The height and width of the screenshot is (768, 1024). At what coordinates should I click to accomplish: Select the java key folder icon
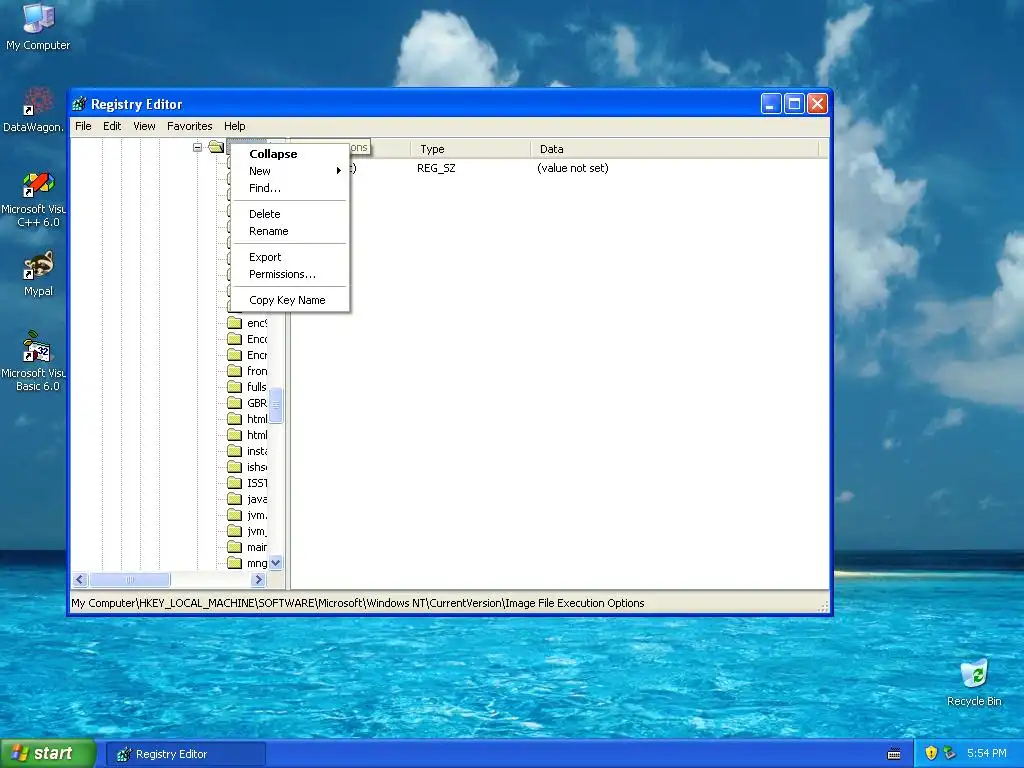(x=234, y=499)
